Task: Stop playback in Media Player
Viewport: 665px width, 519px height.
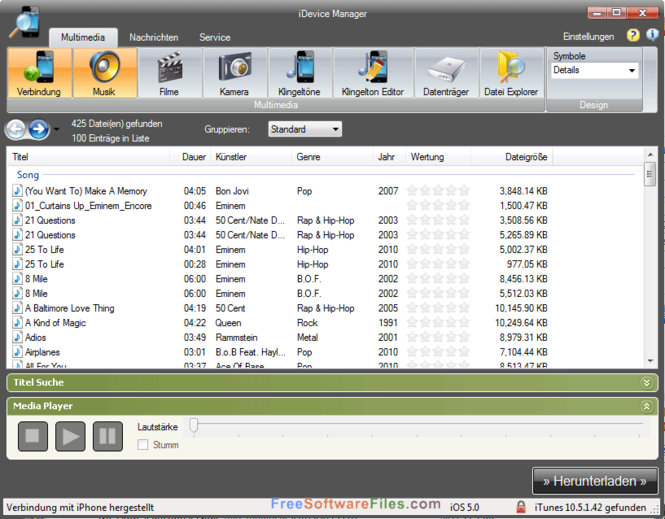Action: click(33, 436)
